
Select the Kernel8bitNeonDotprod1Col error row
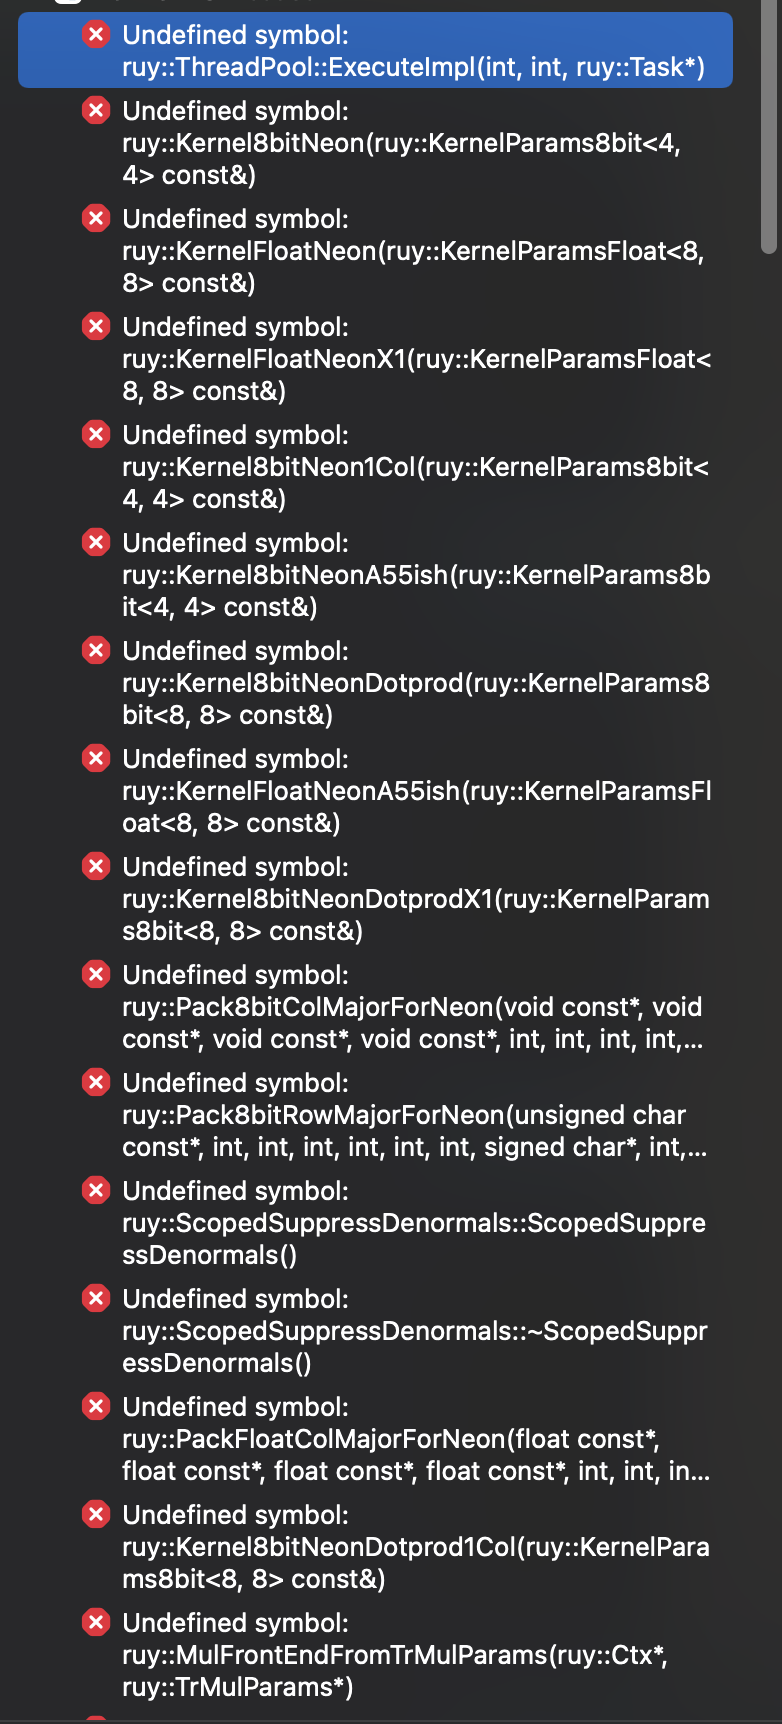coord(400,1546)
